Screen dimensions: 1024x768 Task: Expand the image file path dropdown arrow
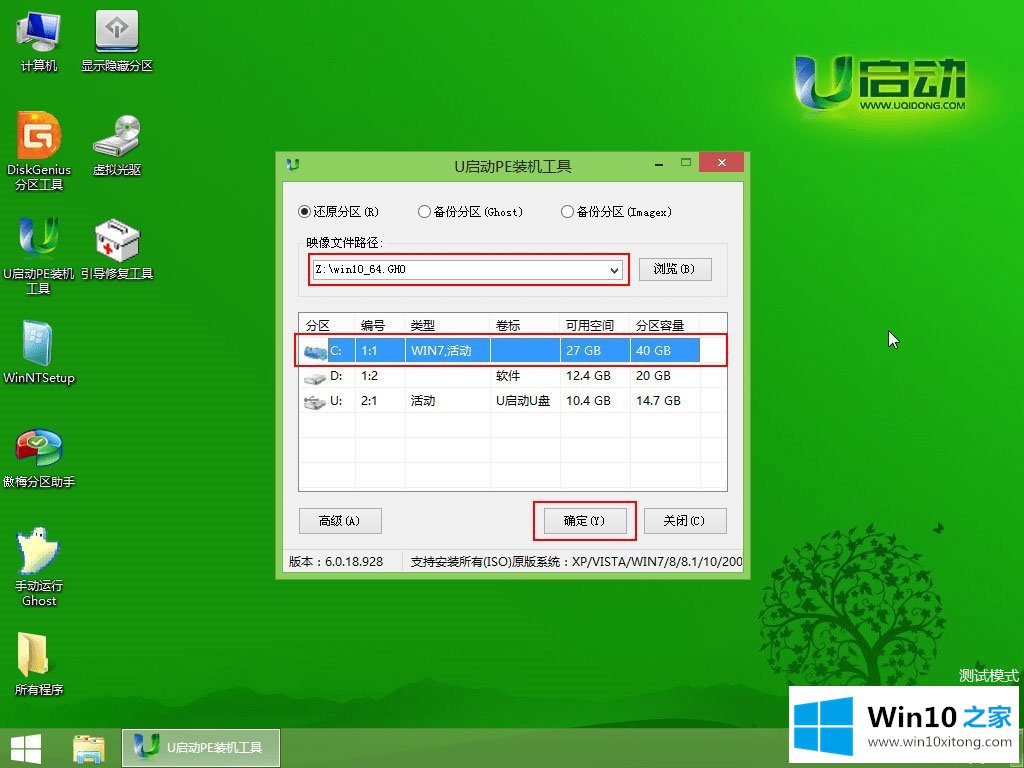point(614,270)
